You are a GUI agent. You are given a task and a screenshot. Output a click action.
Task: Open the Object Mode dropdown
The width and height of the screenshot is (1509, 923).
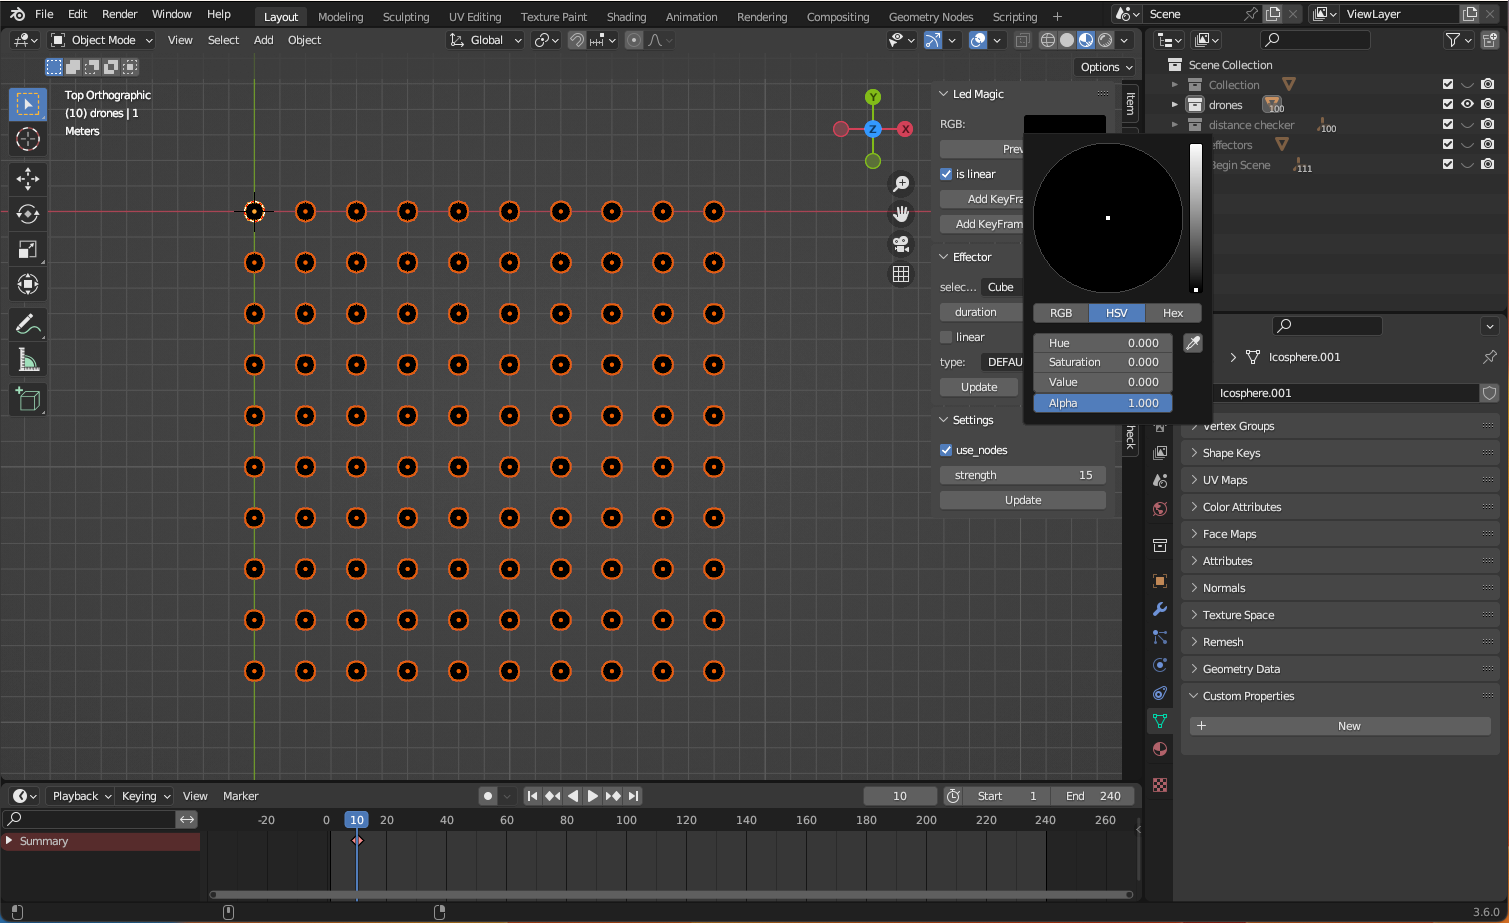pos(102,40)
